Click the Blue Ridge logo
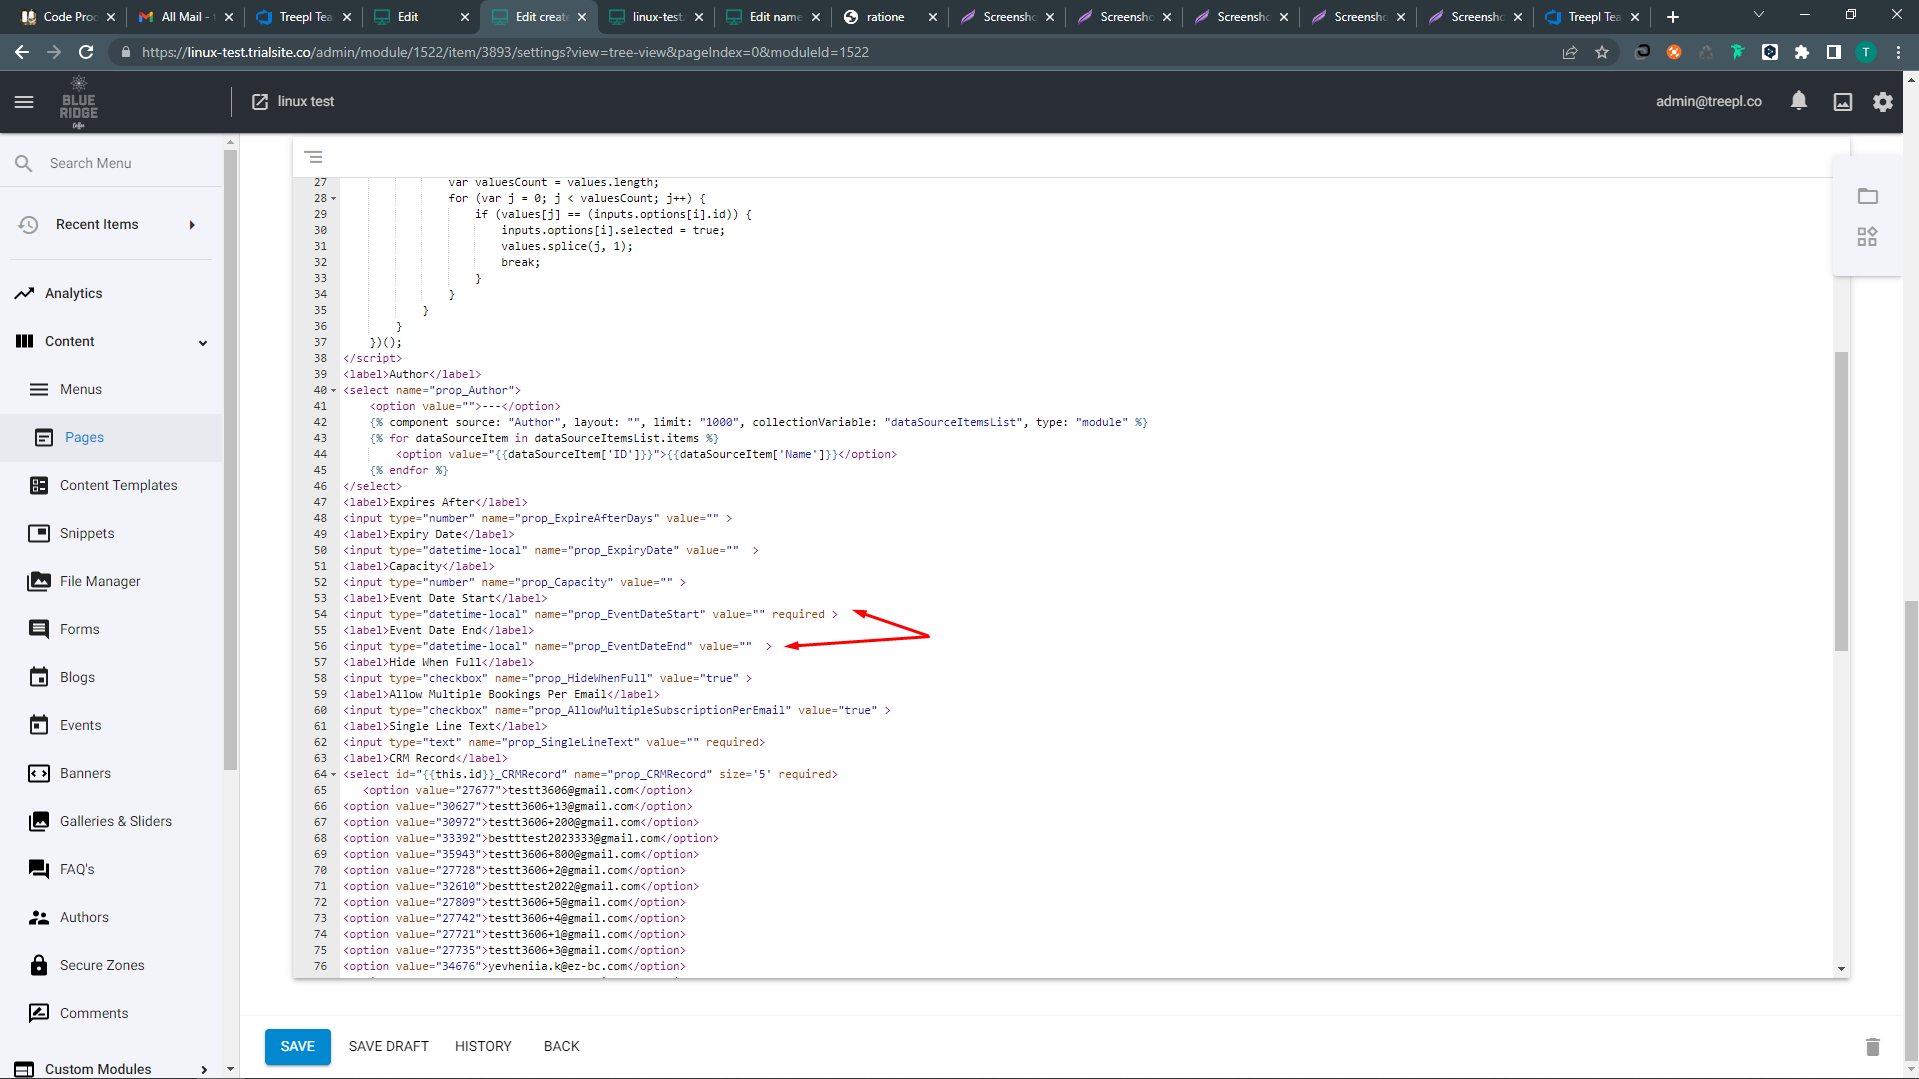The image size is (1919, 1079). click(x=79, y=102)
